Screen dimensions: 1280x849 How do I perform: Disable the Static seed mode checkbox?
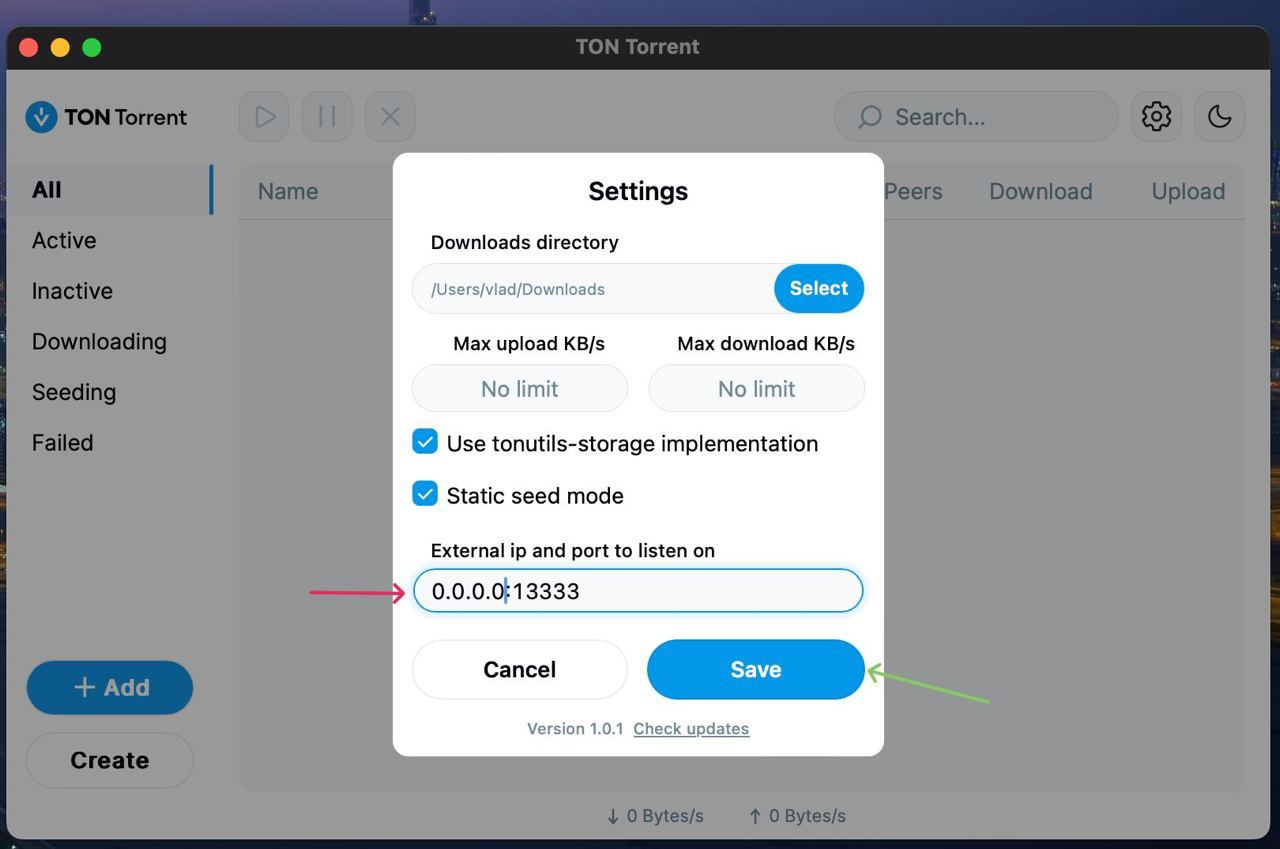tap(425, 494)
